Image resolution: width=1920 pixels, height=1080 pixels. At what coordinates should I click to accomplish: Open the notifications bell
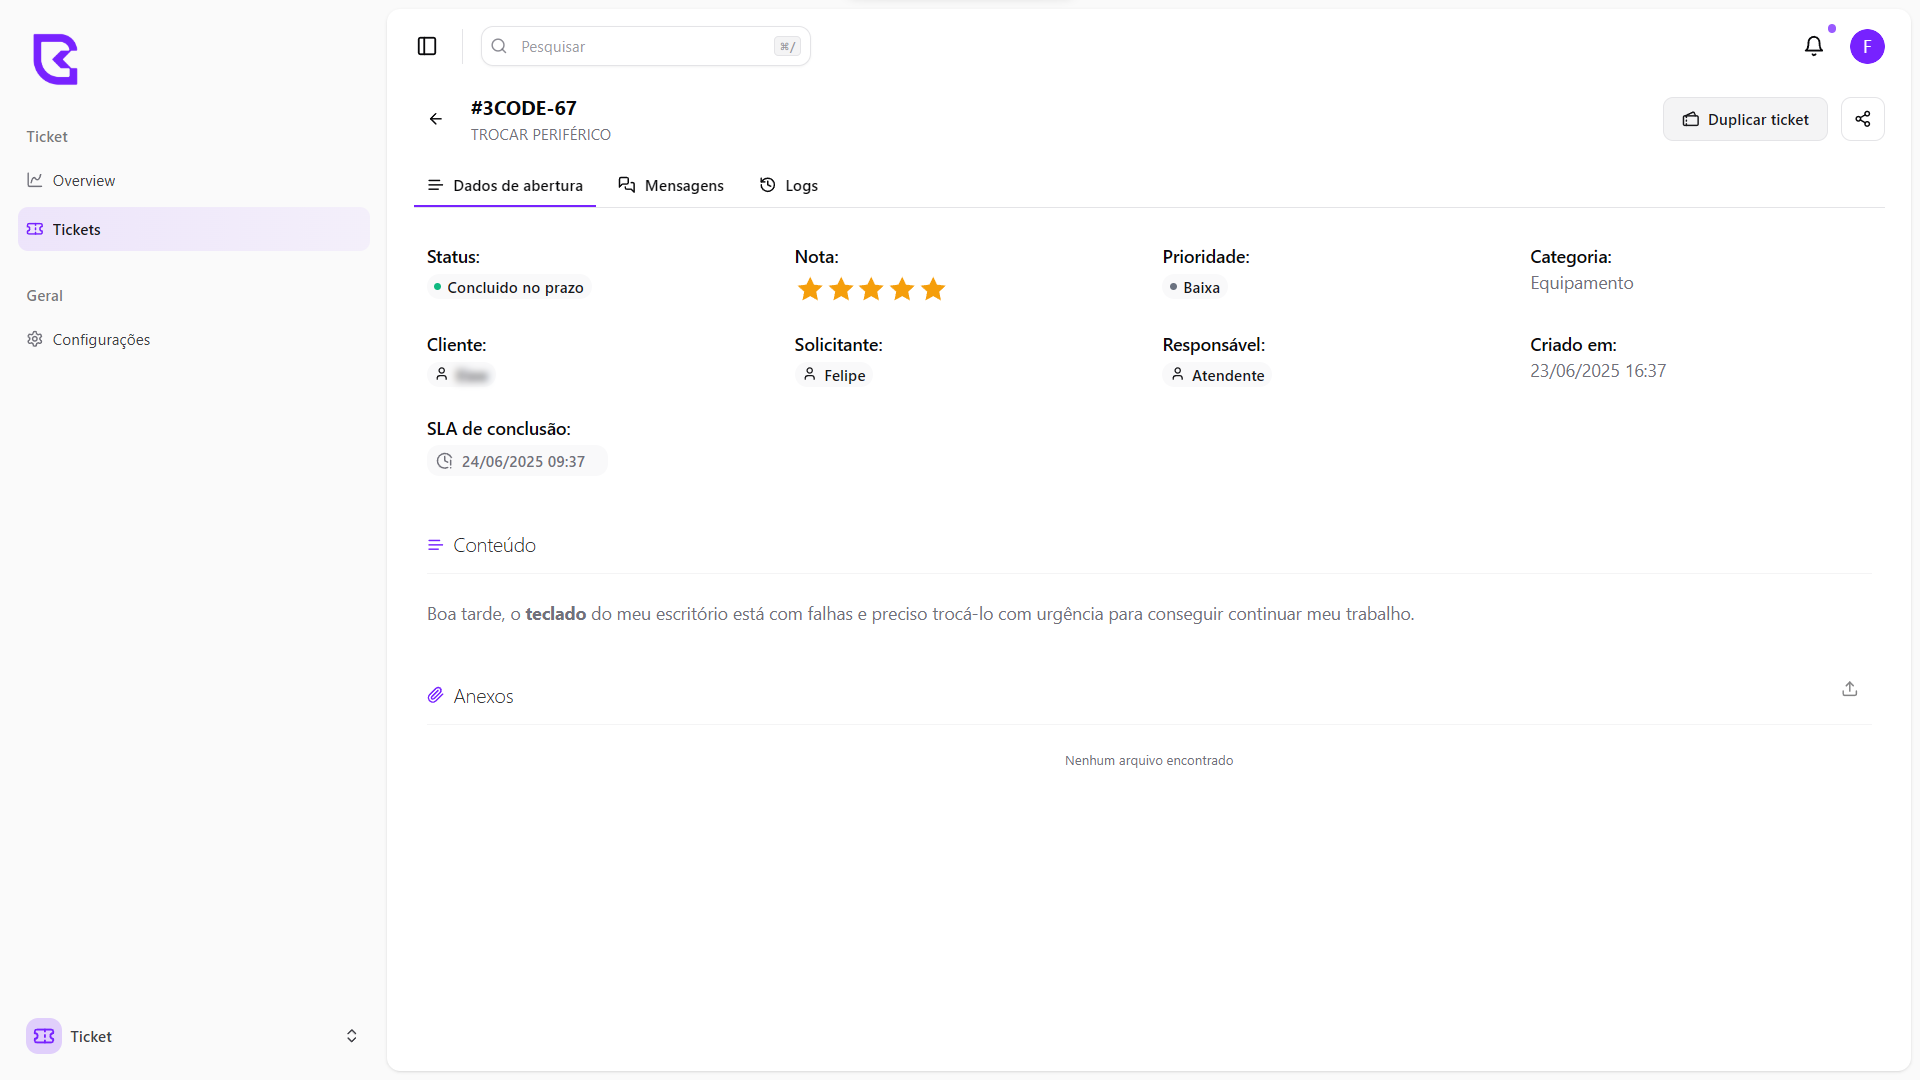click(1814, 46)
